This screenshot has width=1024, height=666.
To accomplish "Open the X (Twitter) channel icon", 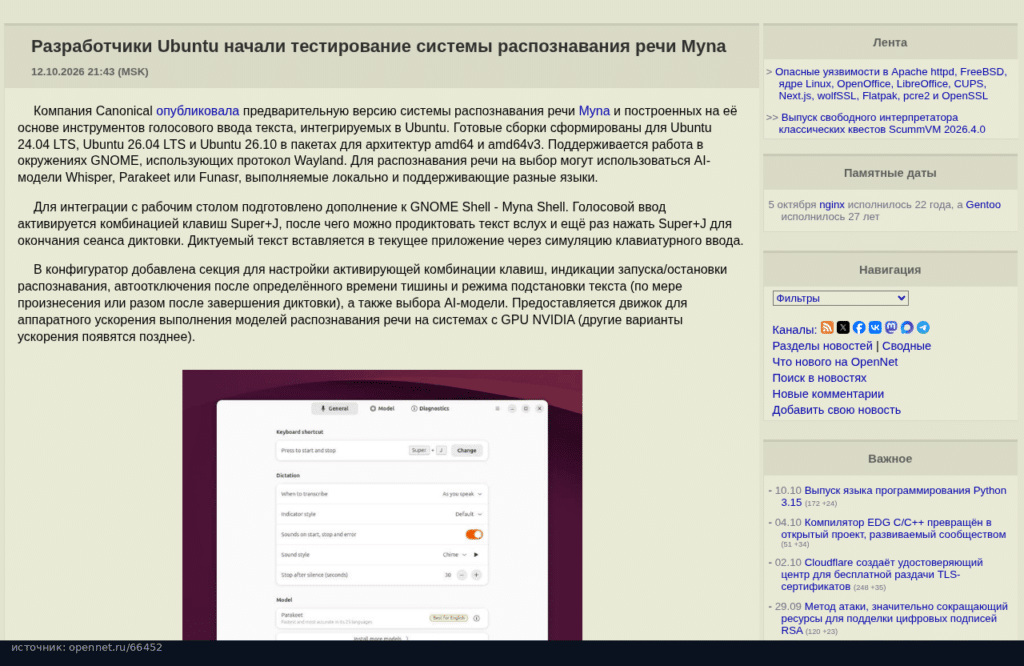I will coord(843,328).
